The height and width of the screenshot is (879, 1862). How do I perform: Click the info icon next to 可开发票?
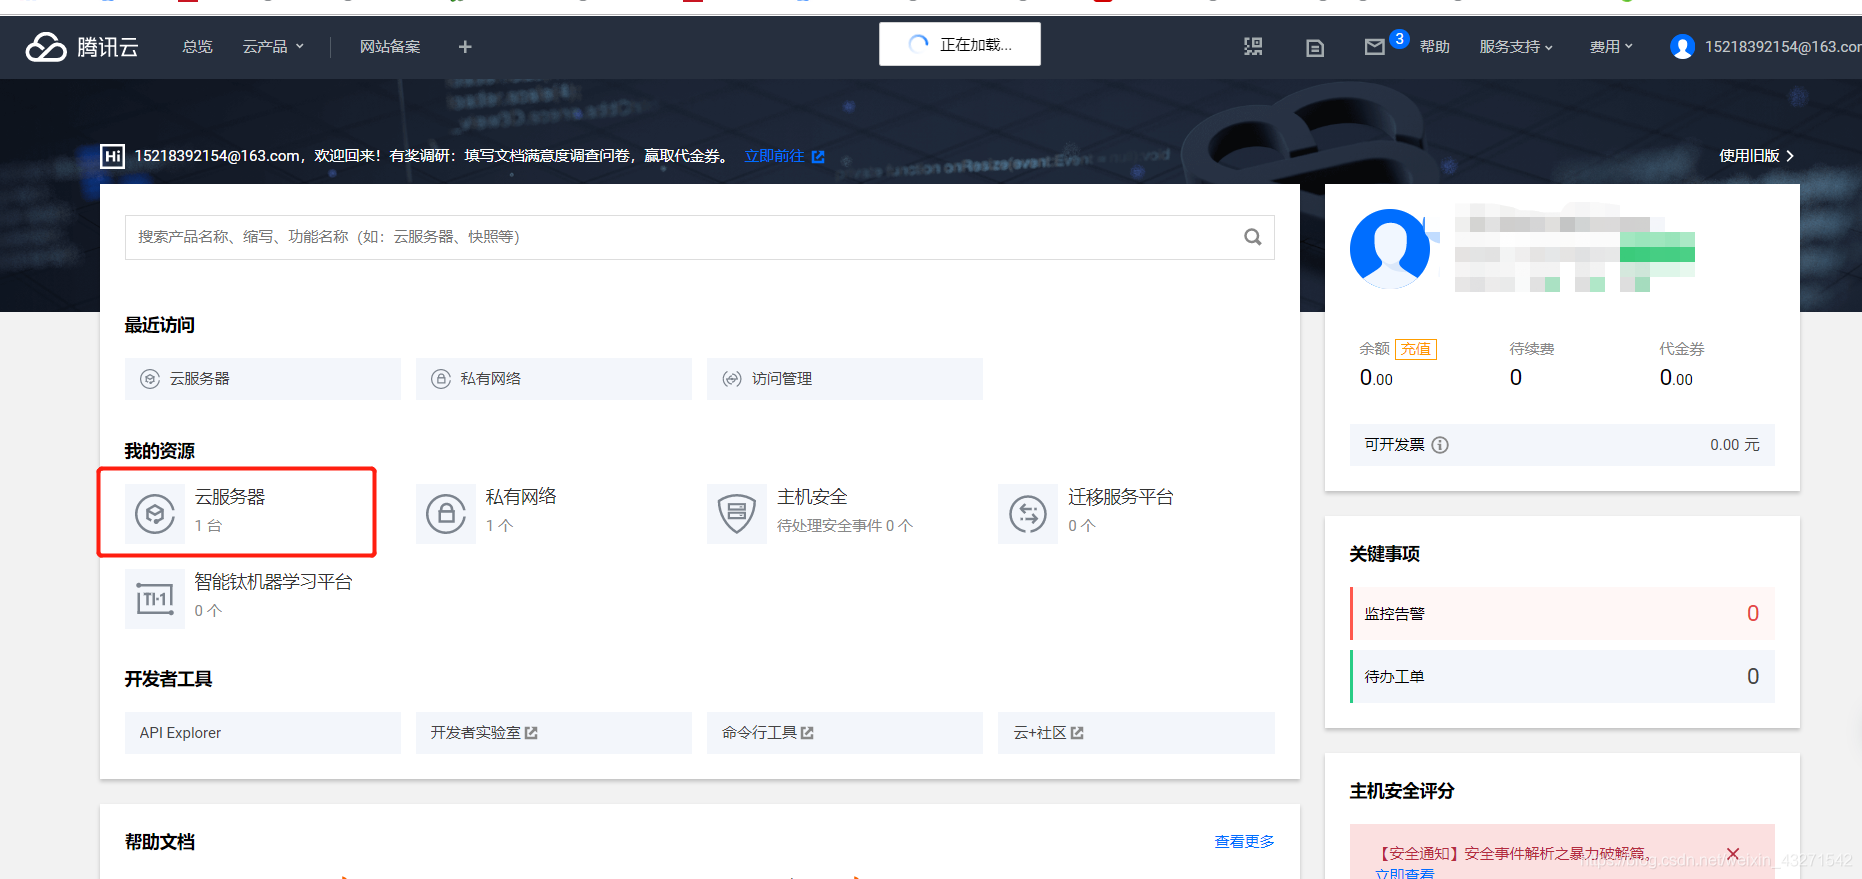pyautogui.click(x=1440, y=445)
